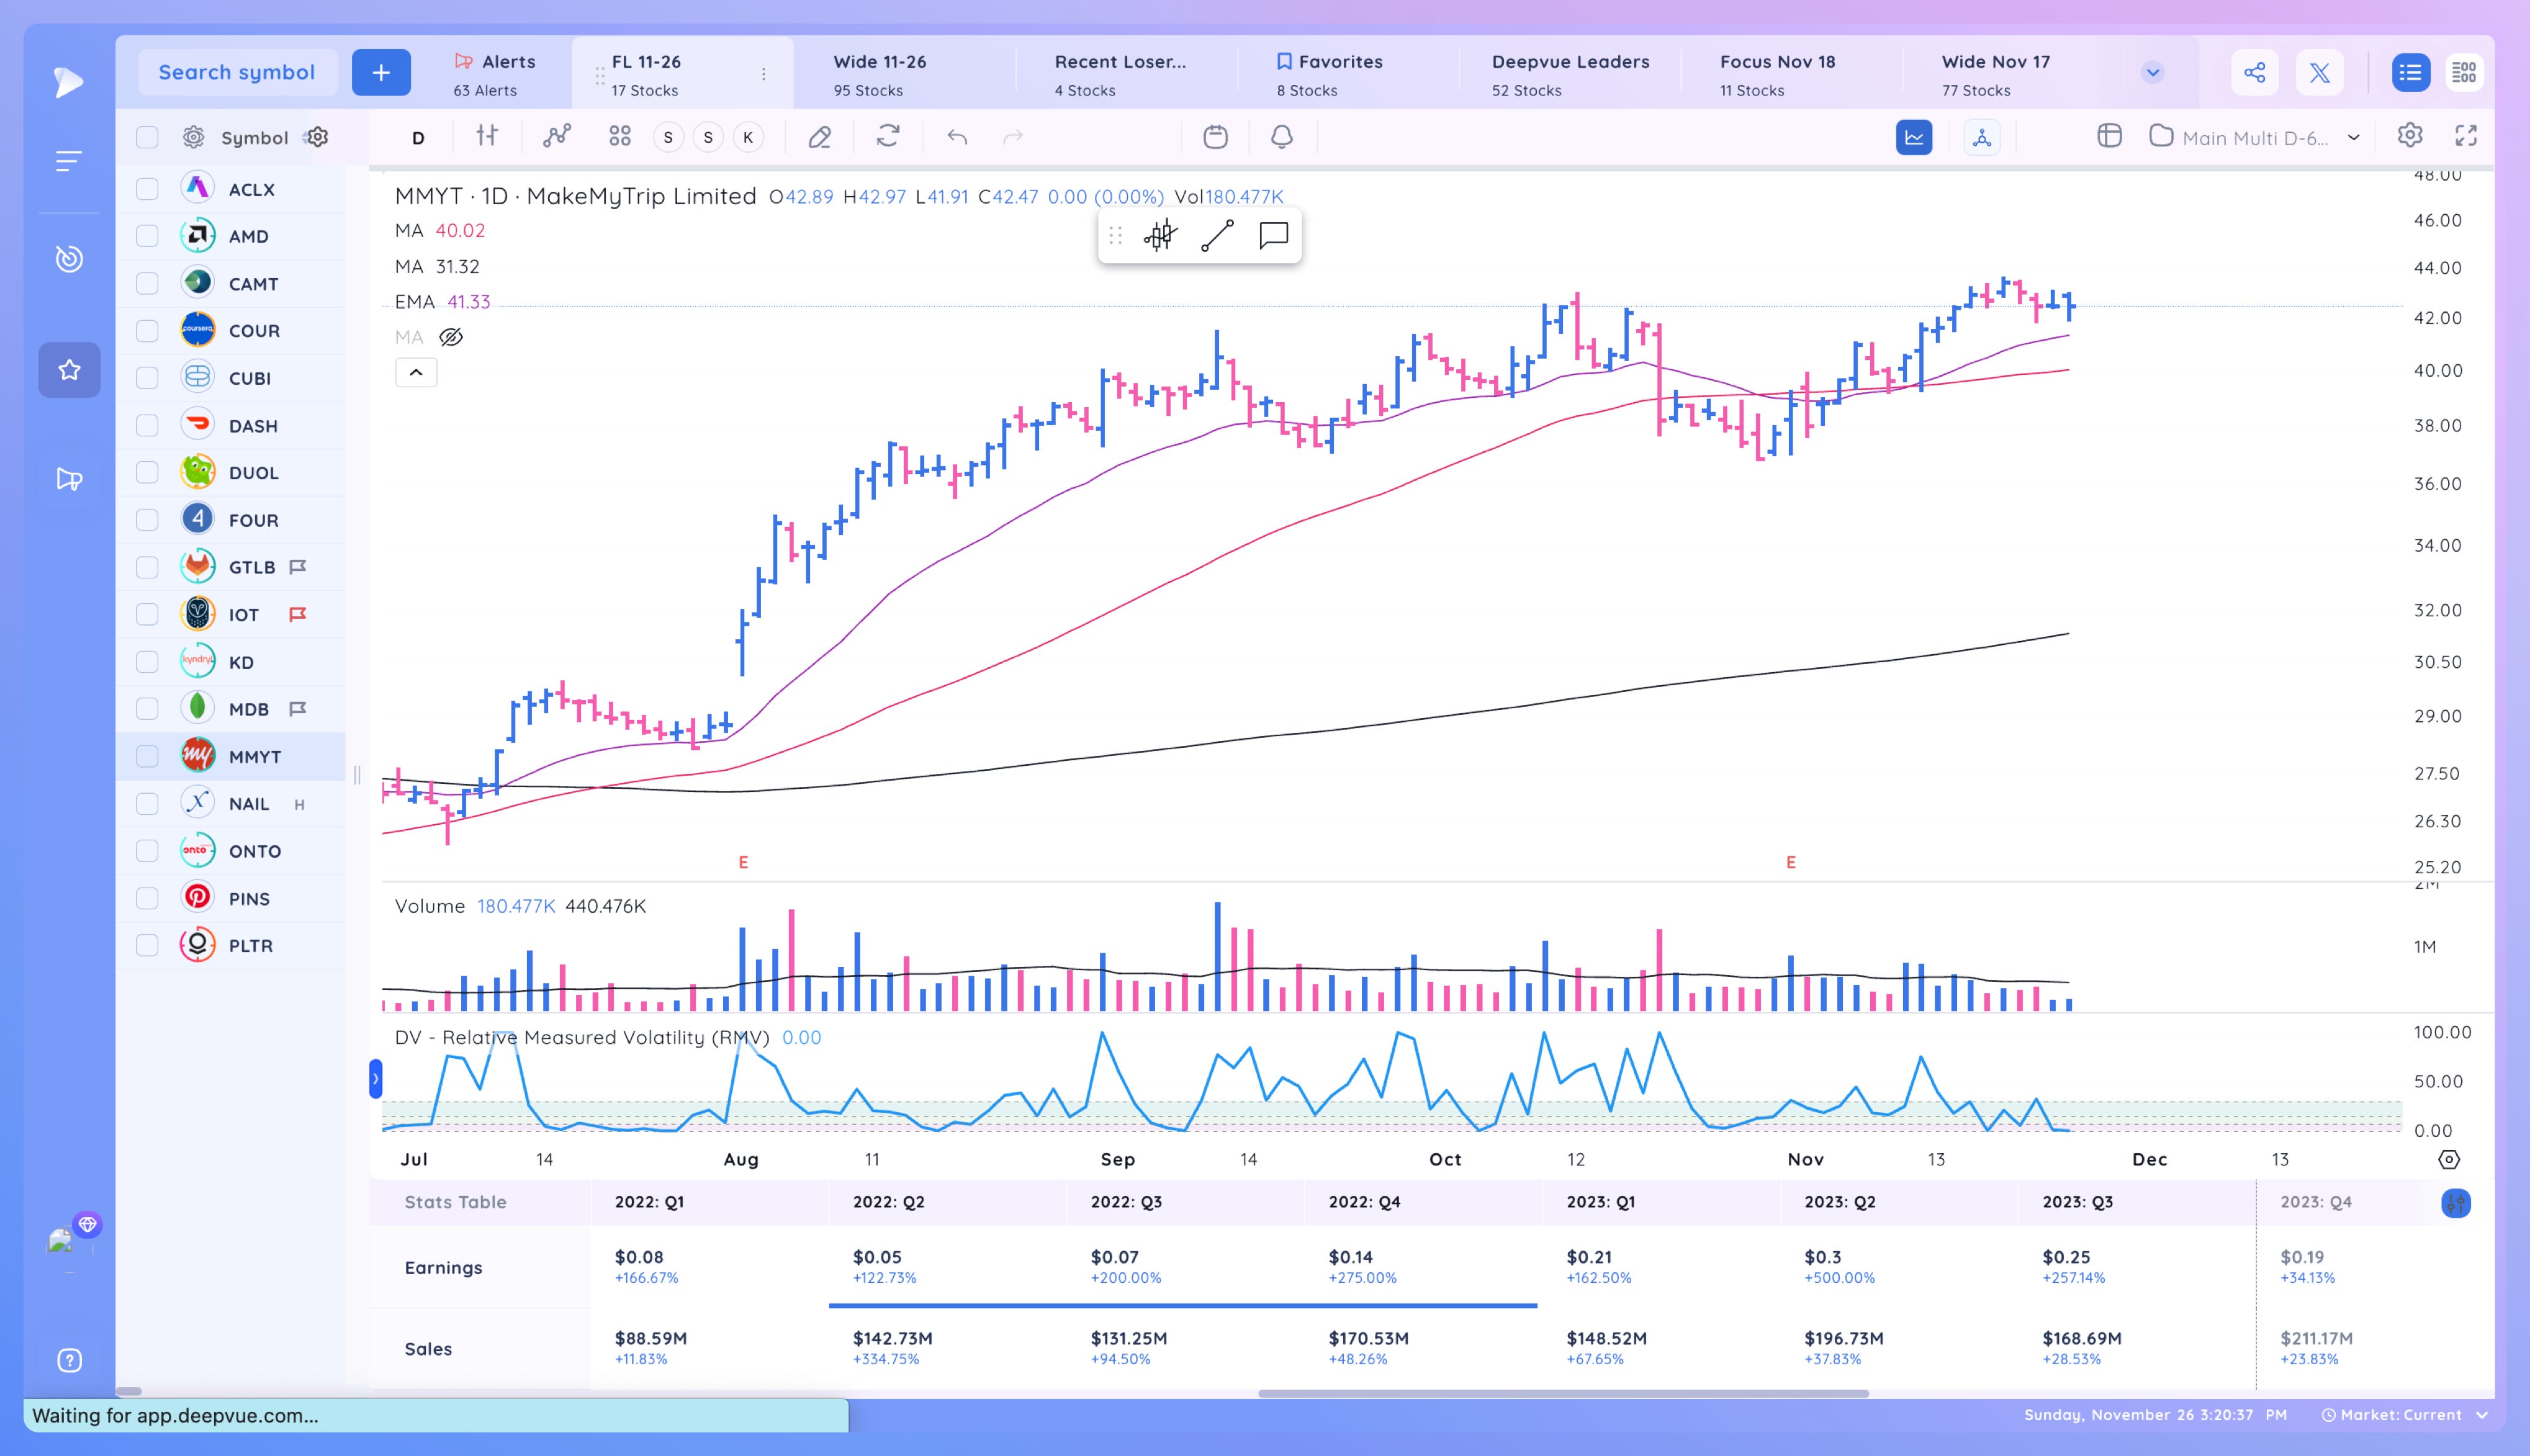This screenshot has height=1456, width=2530.
Task: Toggle visibility of the hidden MA indicator
Action: point(451,337)
